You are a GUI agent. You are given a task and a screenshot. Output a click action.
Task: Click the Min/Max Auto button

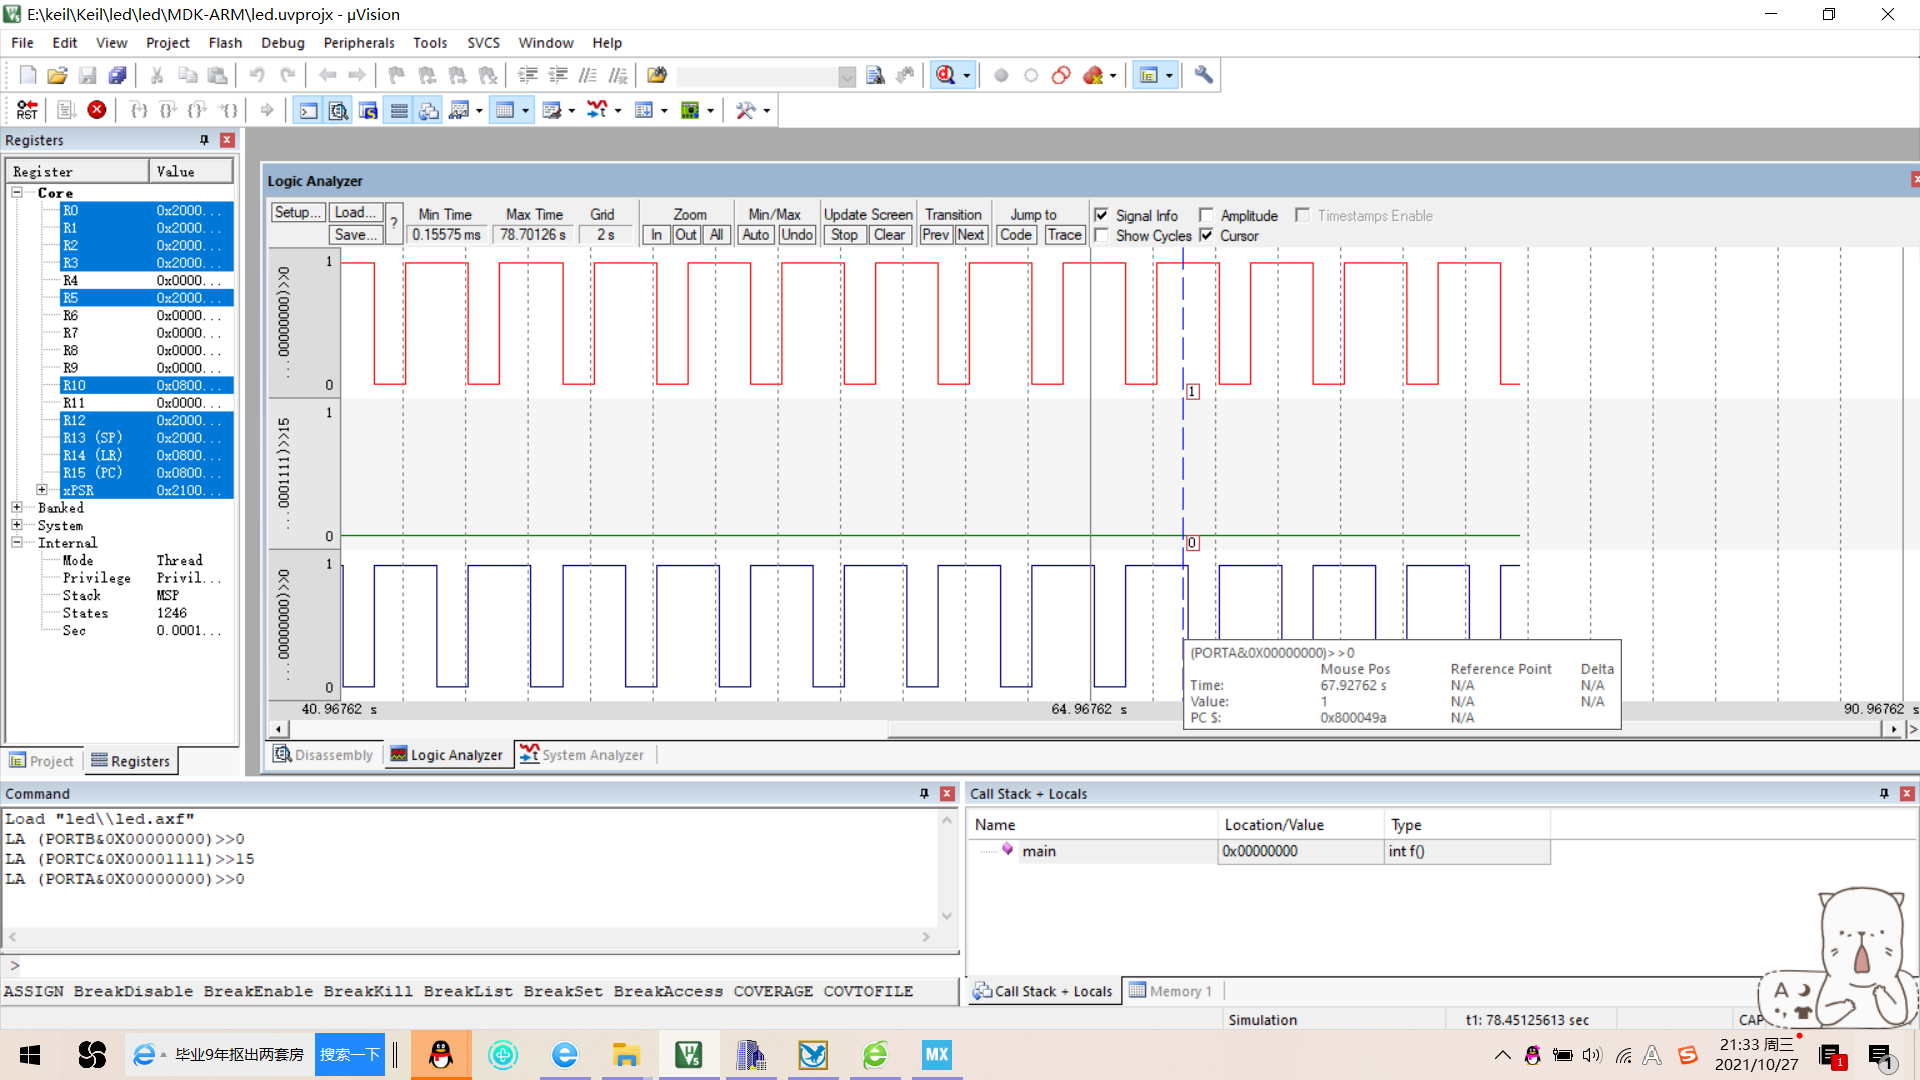click(x=756, y=235)
